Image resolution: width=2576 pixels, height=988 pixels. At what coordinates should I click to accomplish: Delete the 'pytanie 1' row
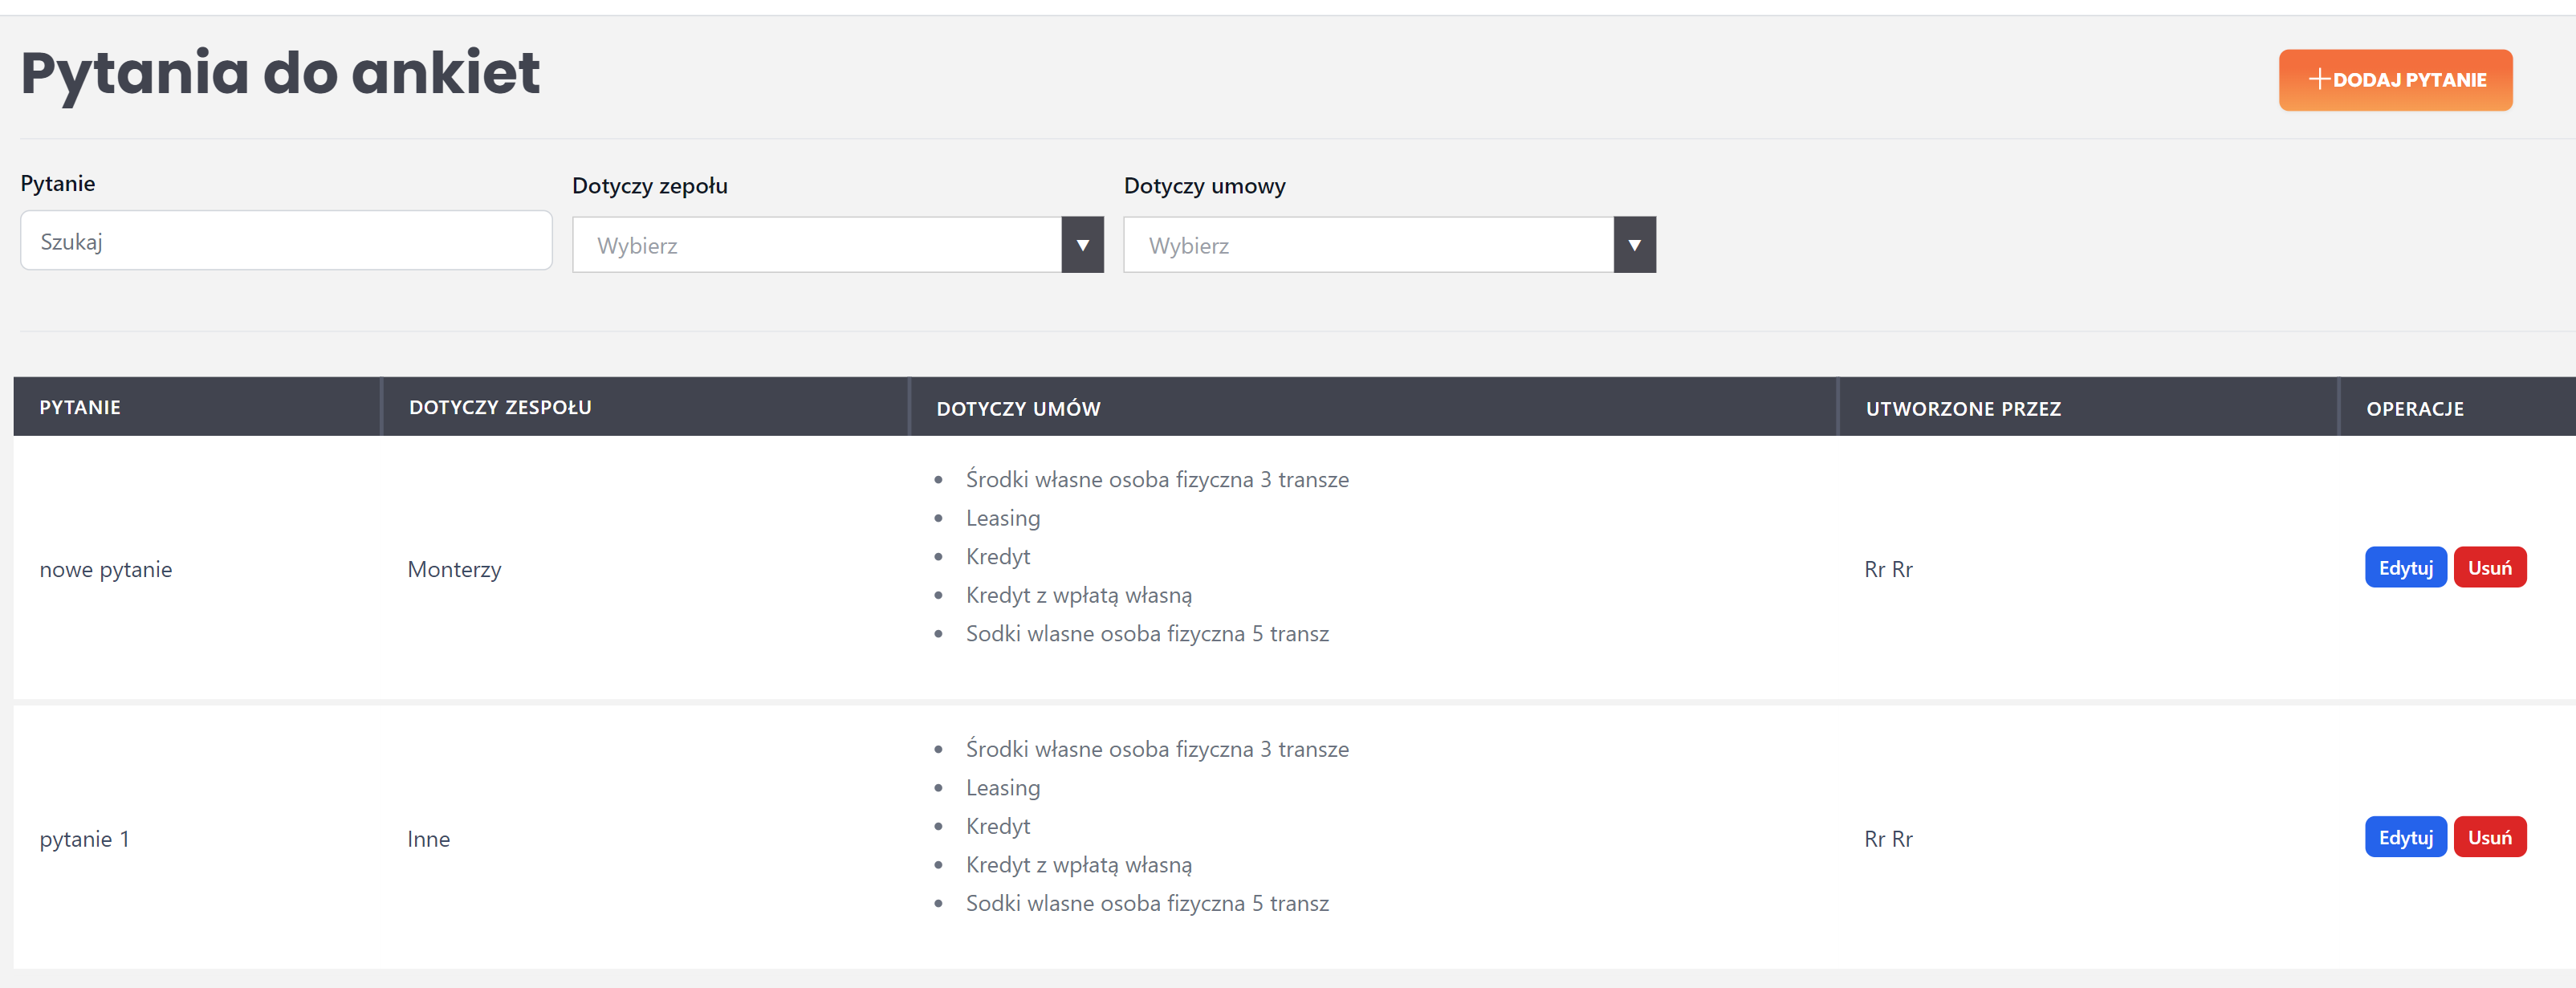[x=2489, y=838]
